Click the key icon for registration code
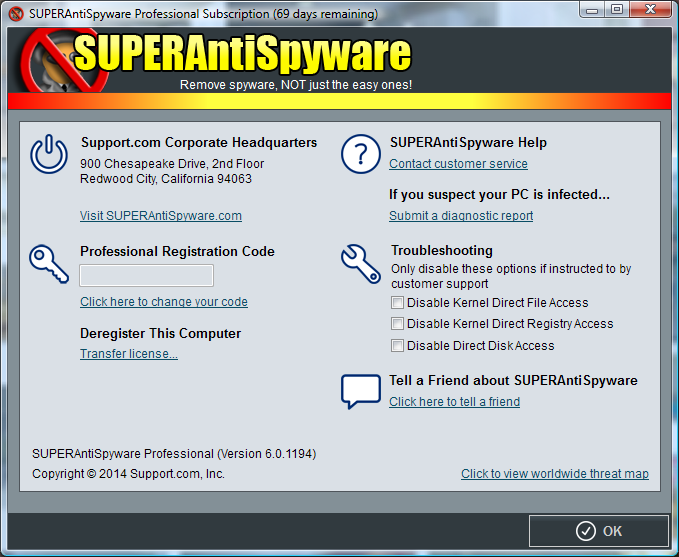Image resolution: width=679 pixels, height=557 pixels. (49, 264)
